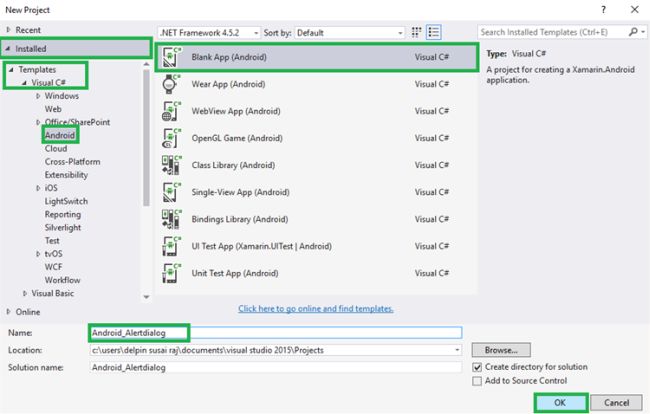Select the Workflow category
Screen dimensions: 650x414
(63, 280)
